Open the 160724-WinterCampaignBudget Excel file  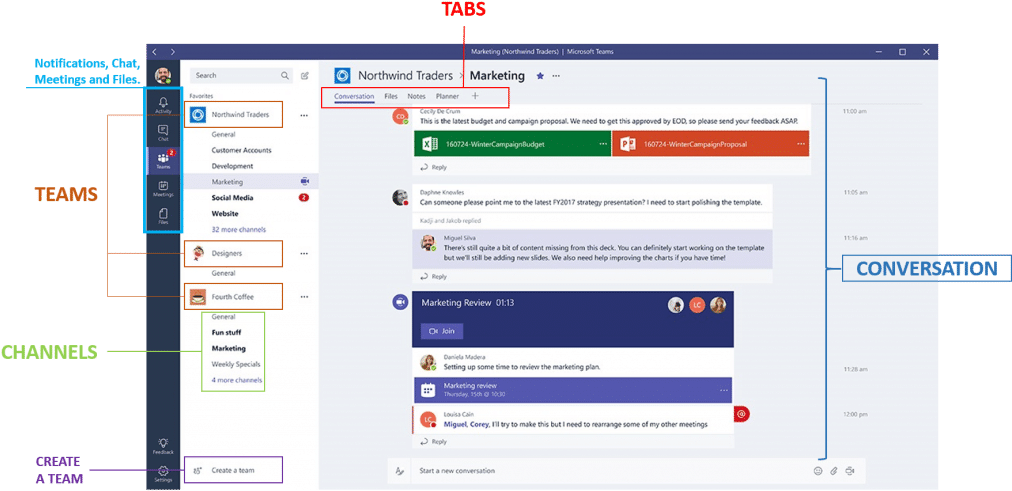(512, 145)
